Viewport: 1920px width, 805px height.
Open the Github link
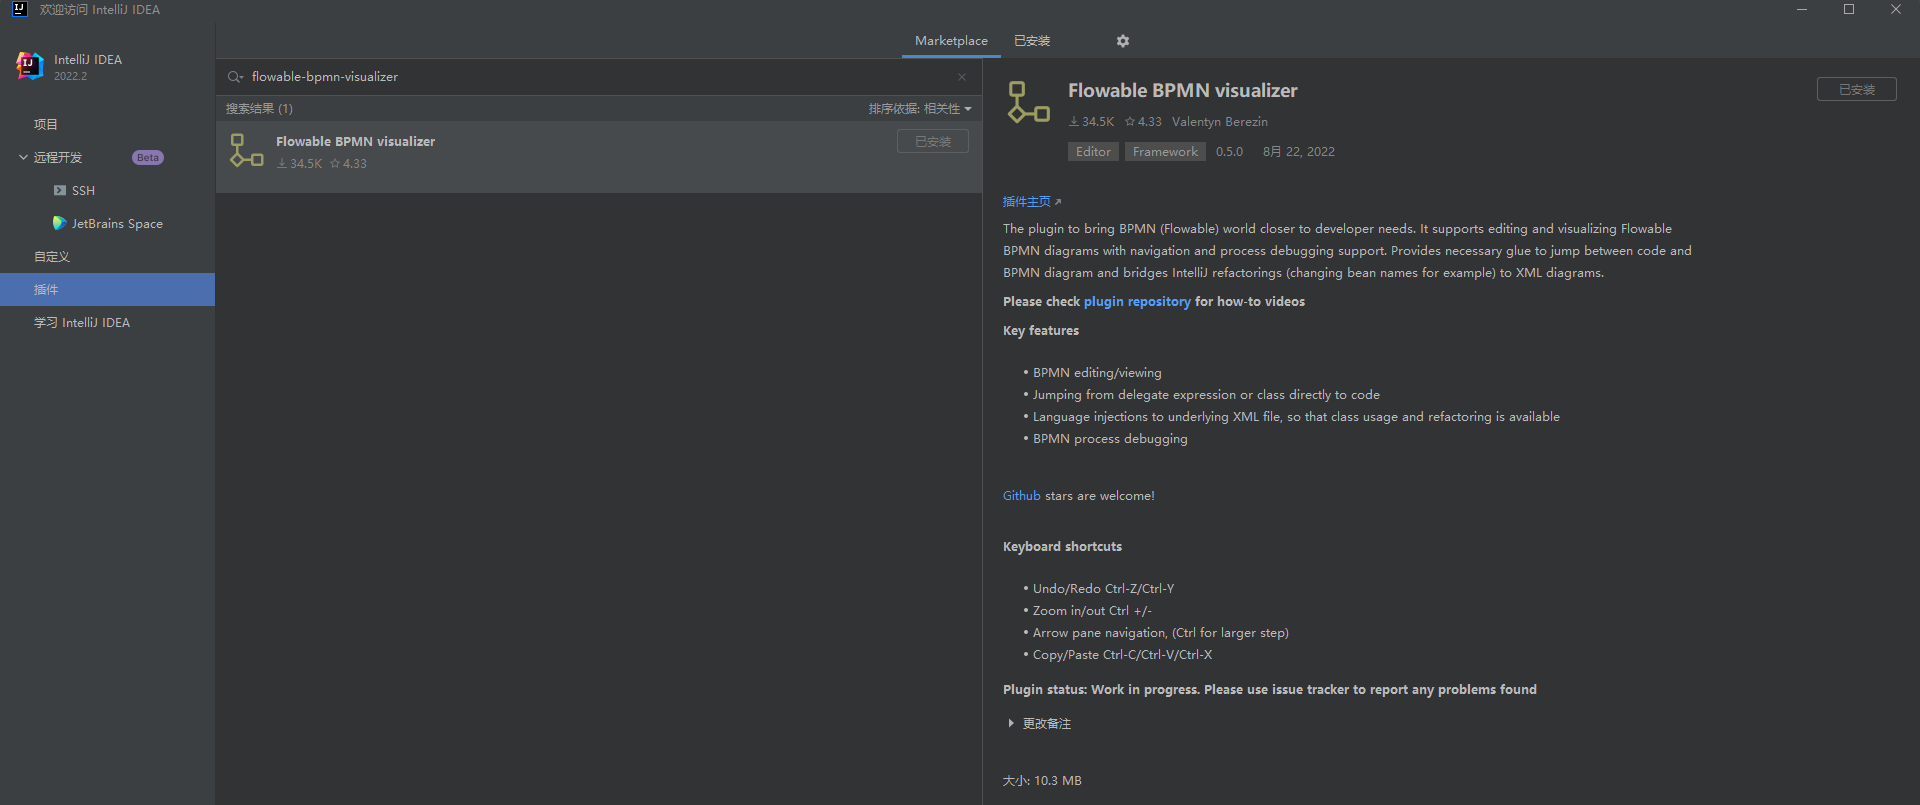[x=1022, y=495]
